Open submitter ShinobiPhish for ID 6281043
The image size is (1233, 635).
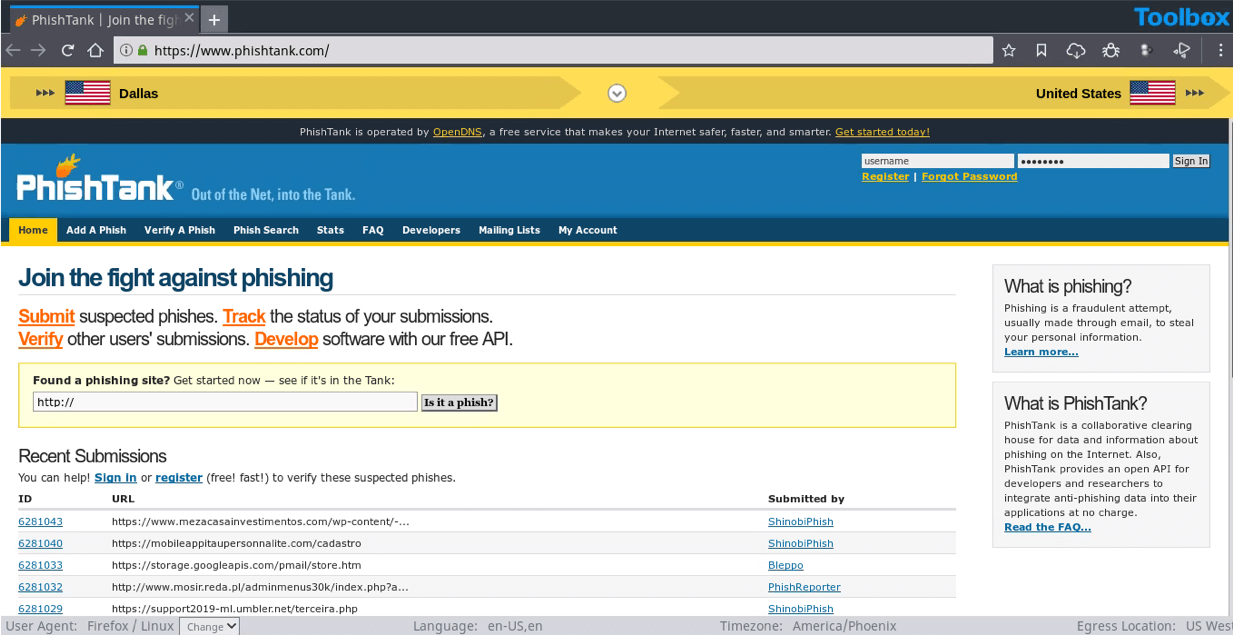(800, 522)
